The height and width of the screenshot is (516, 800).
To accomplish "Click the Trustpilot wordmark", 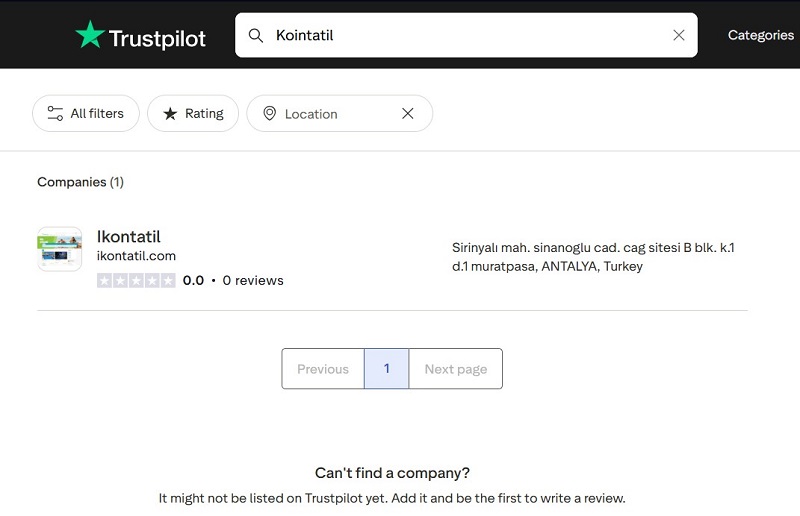I will pos(157,38).
